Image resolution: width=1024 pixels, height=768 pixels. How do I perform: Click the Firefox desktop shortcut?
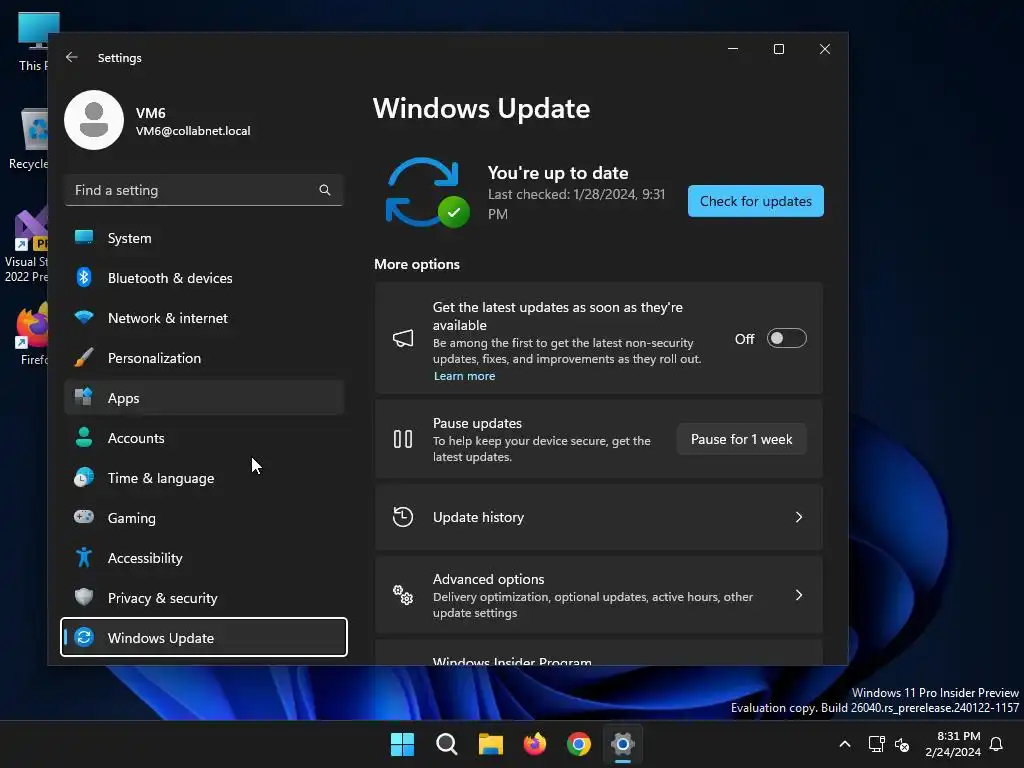tap(31, 334)
